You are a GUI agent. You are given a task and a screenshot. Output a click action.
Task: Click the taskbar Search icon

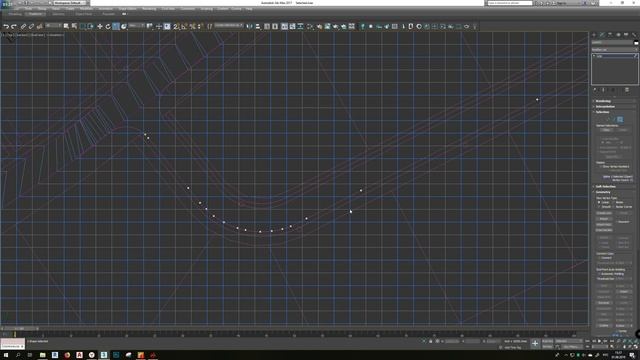click(18, 355)
